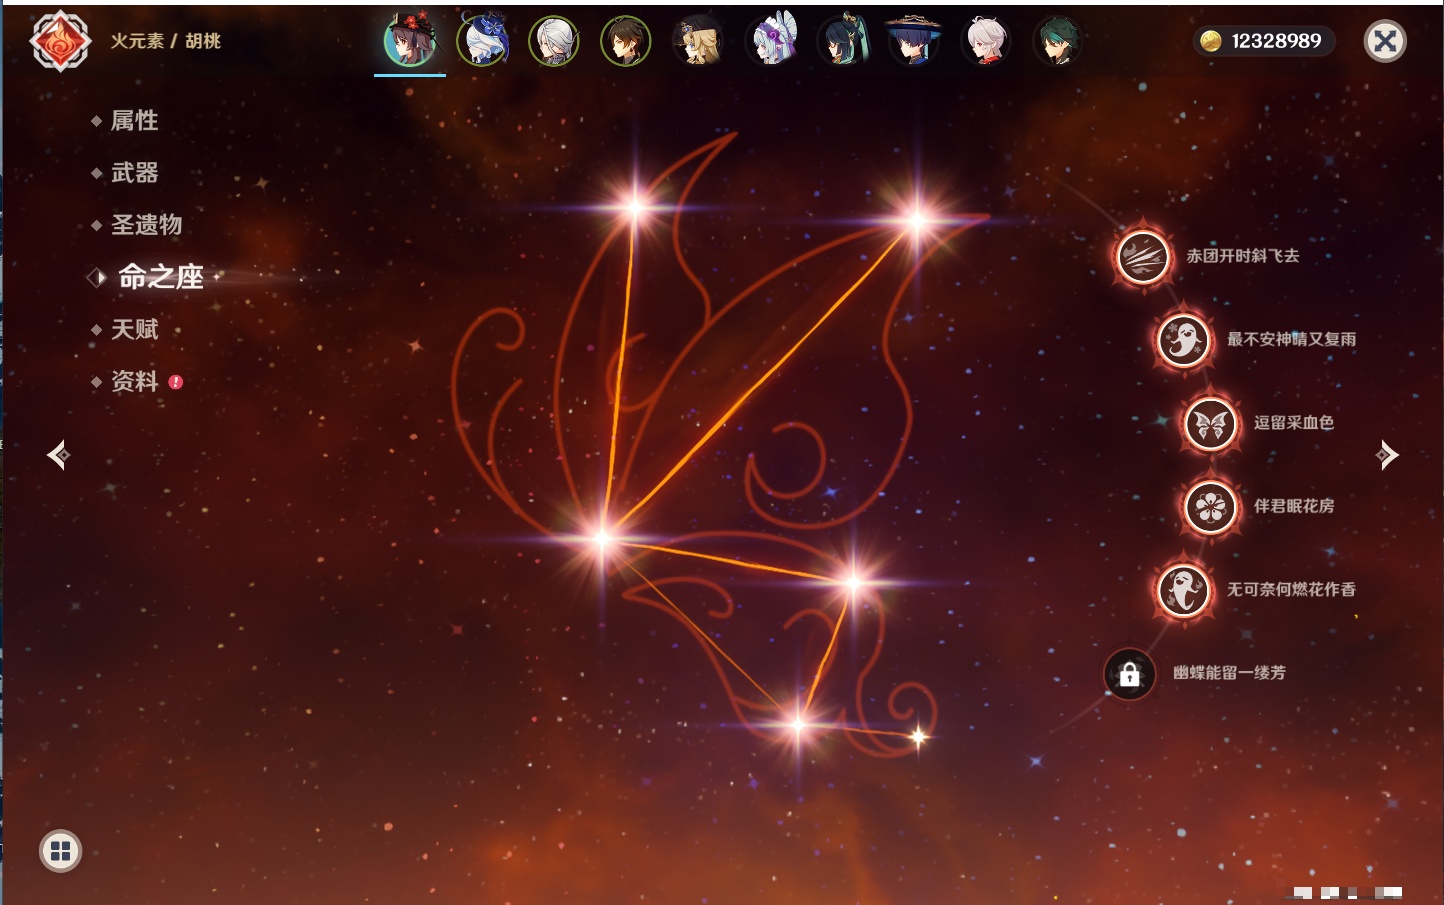Click the red alert badge beside 资料
The height and width of the screenshot is (905, 1444).
pos(176,382)
